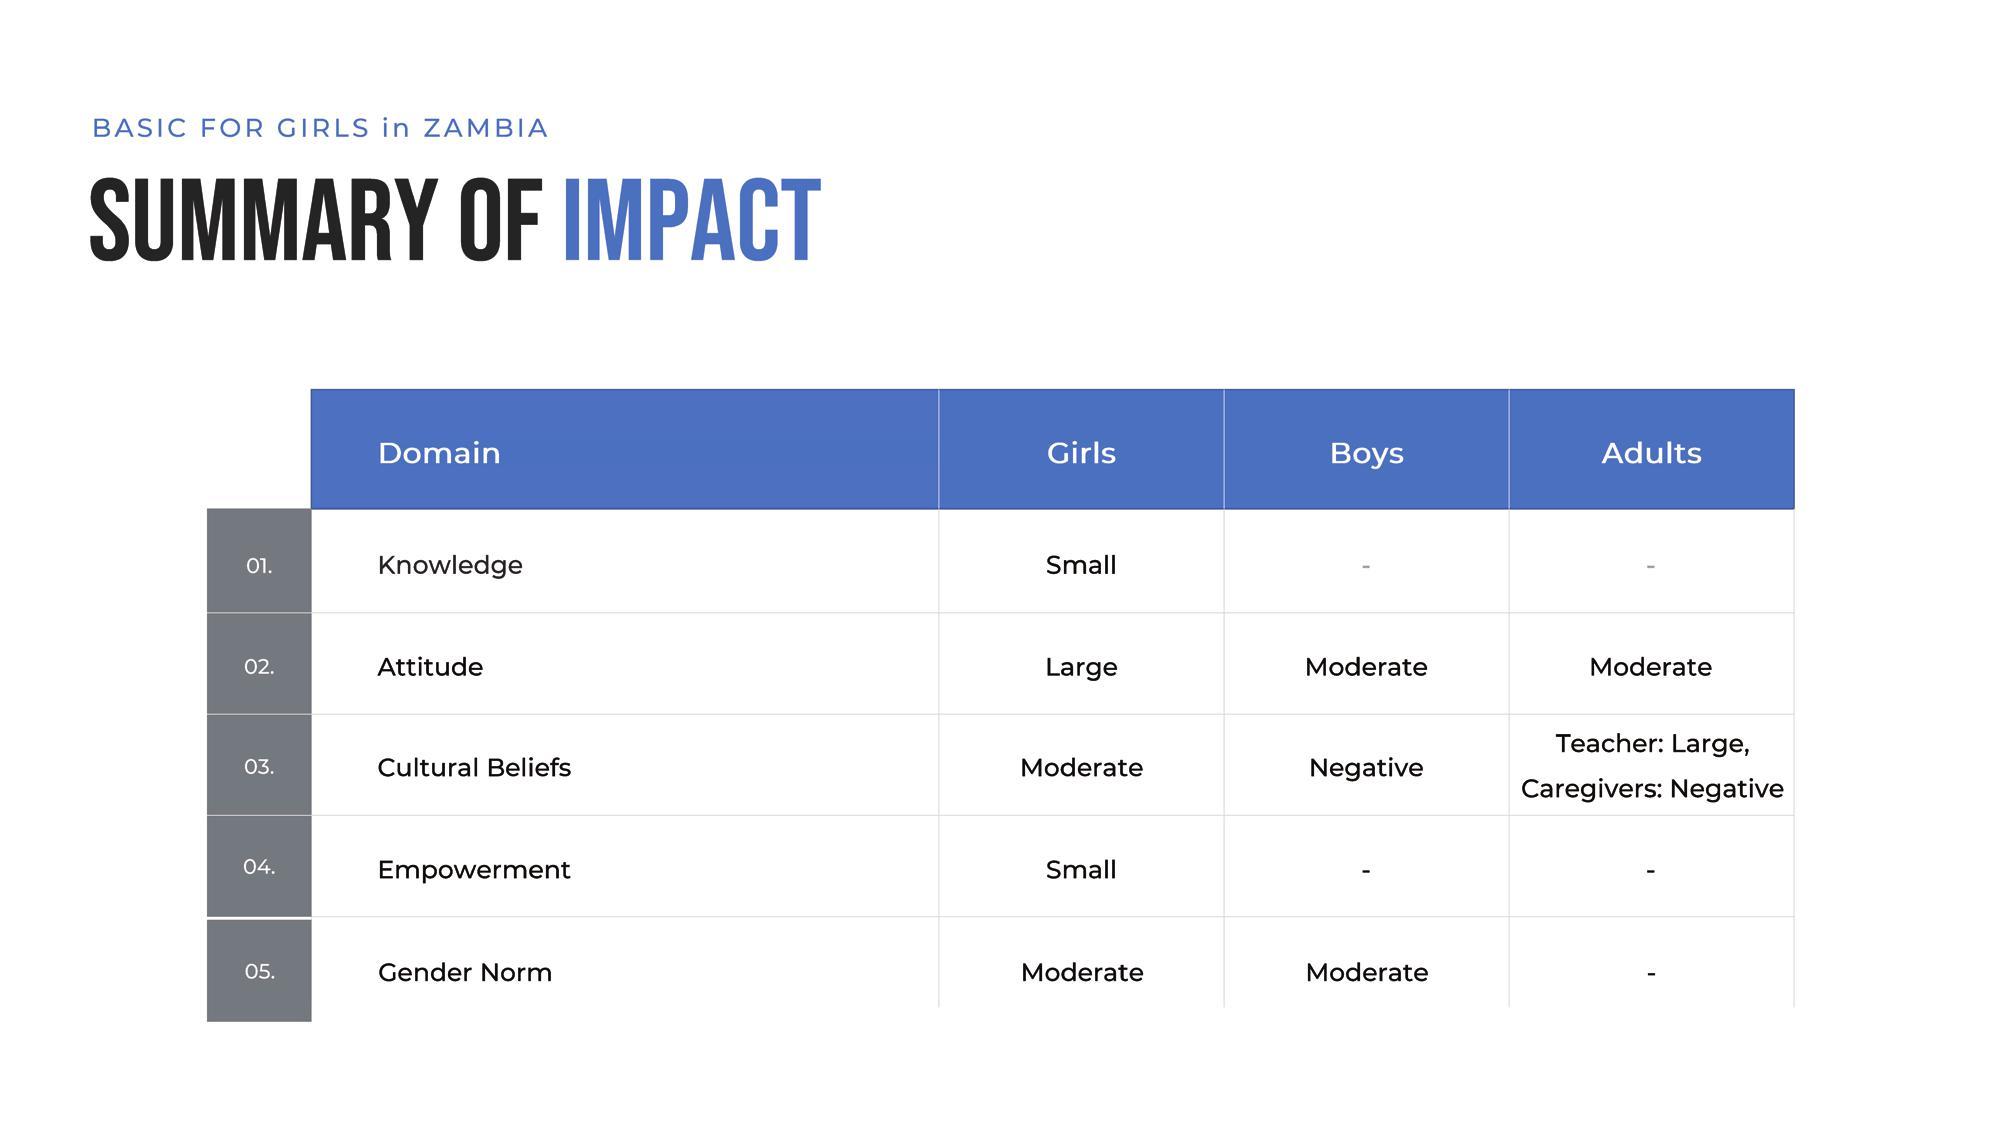This screenshot has height=1130, width=2008.
Task: Select the Cultural Beliefs domain cell
Action: [625, 765]
